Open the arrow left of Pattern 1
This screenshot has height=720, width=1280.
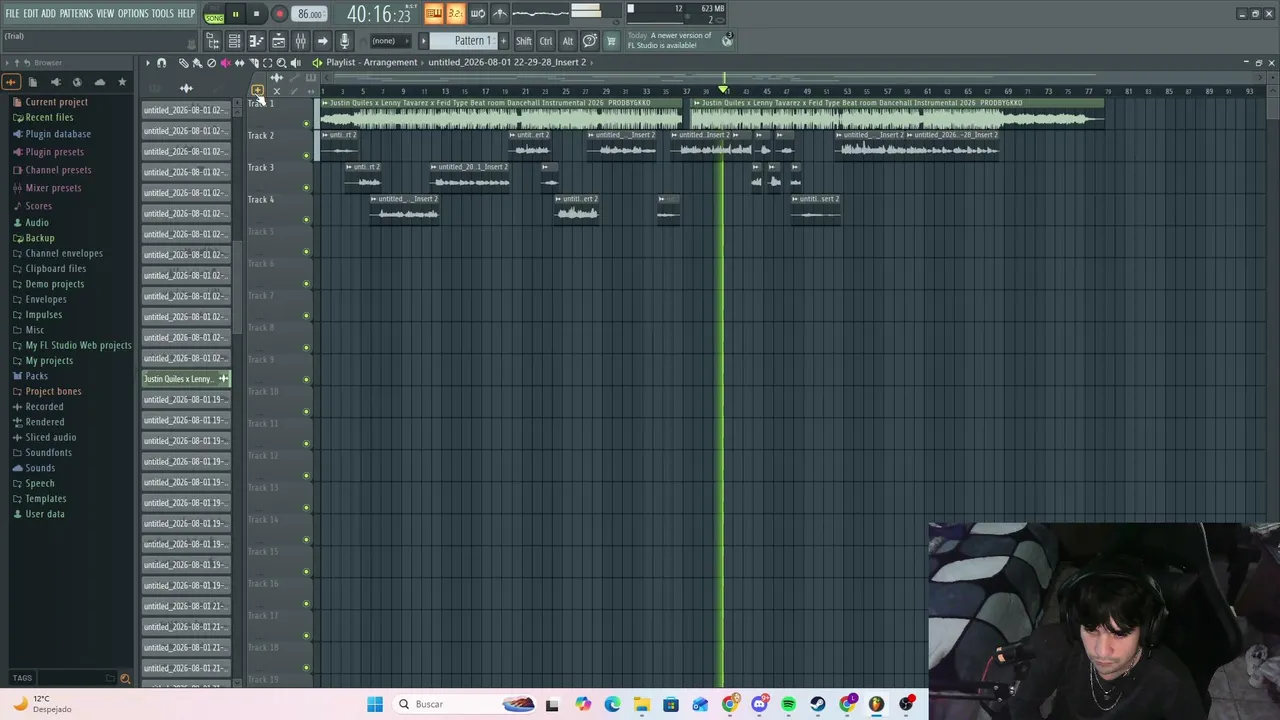(x=423, y=41)
